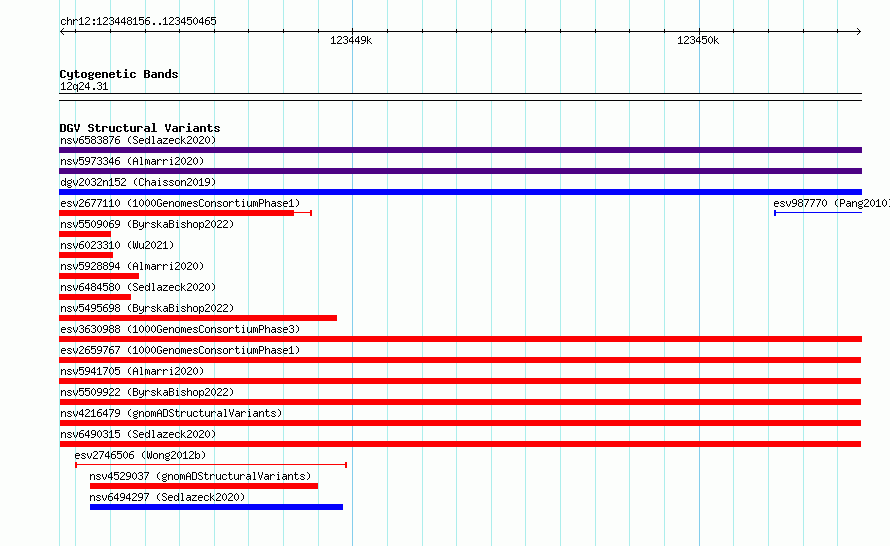Select the red nsv5495698 variant bar
Viewport: 890px width, 546px height.
[x=198, y=318]
